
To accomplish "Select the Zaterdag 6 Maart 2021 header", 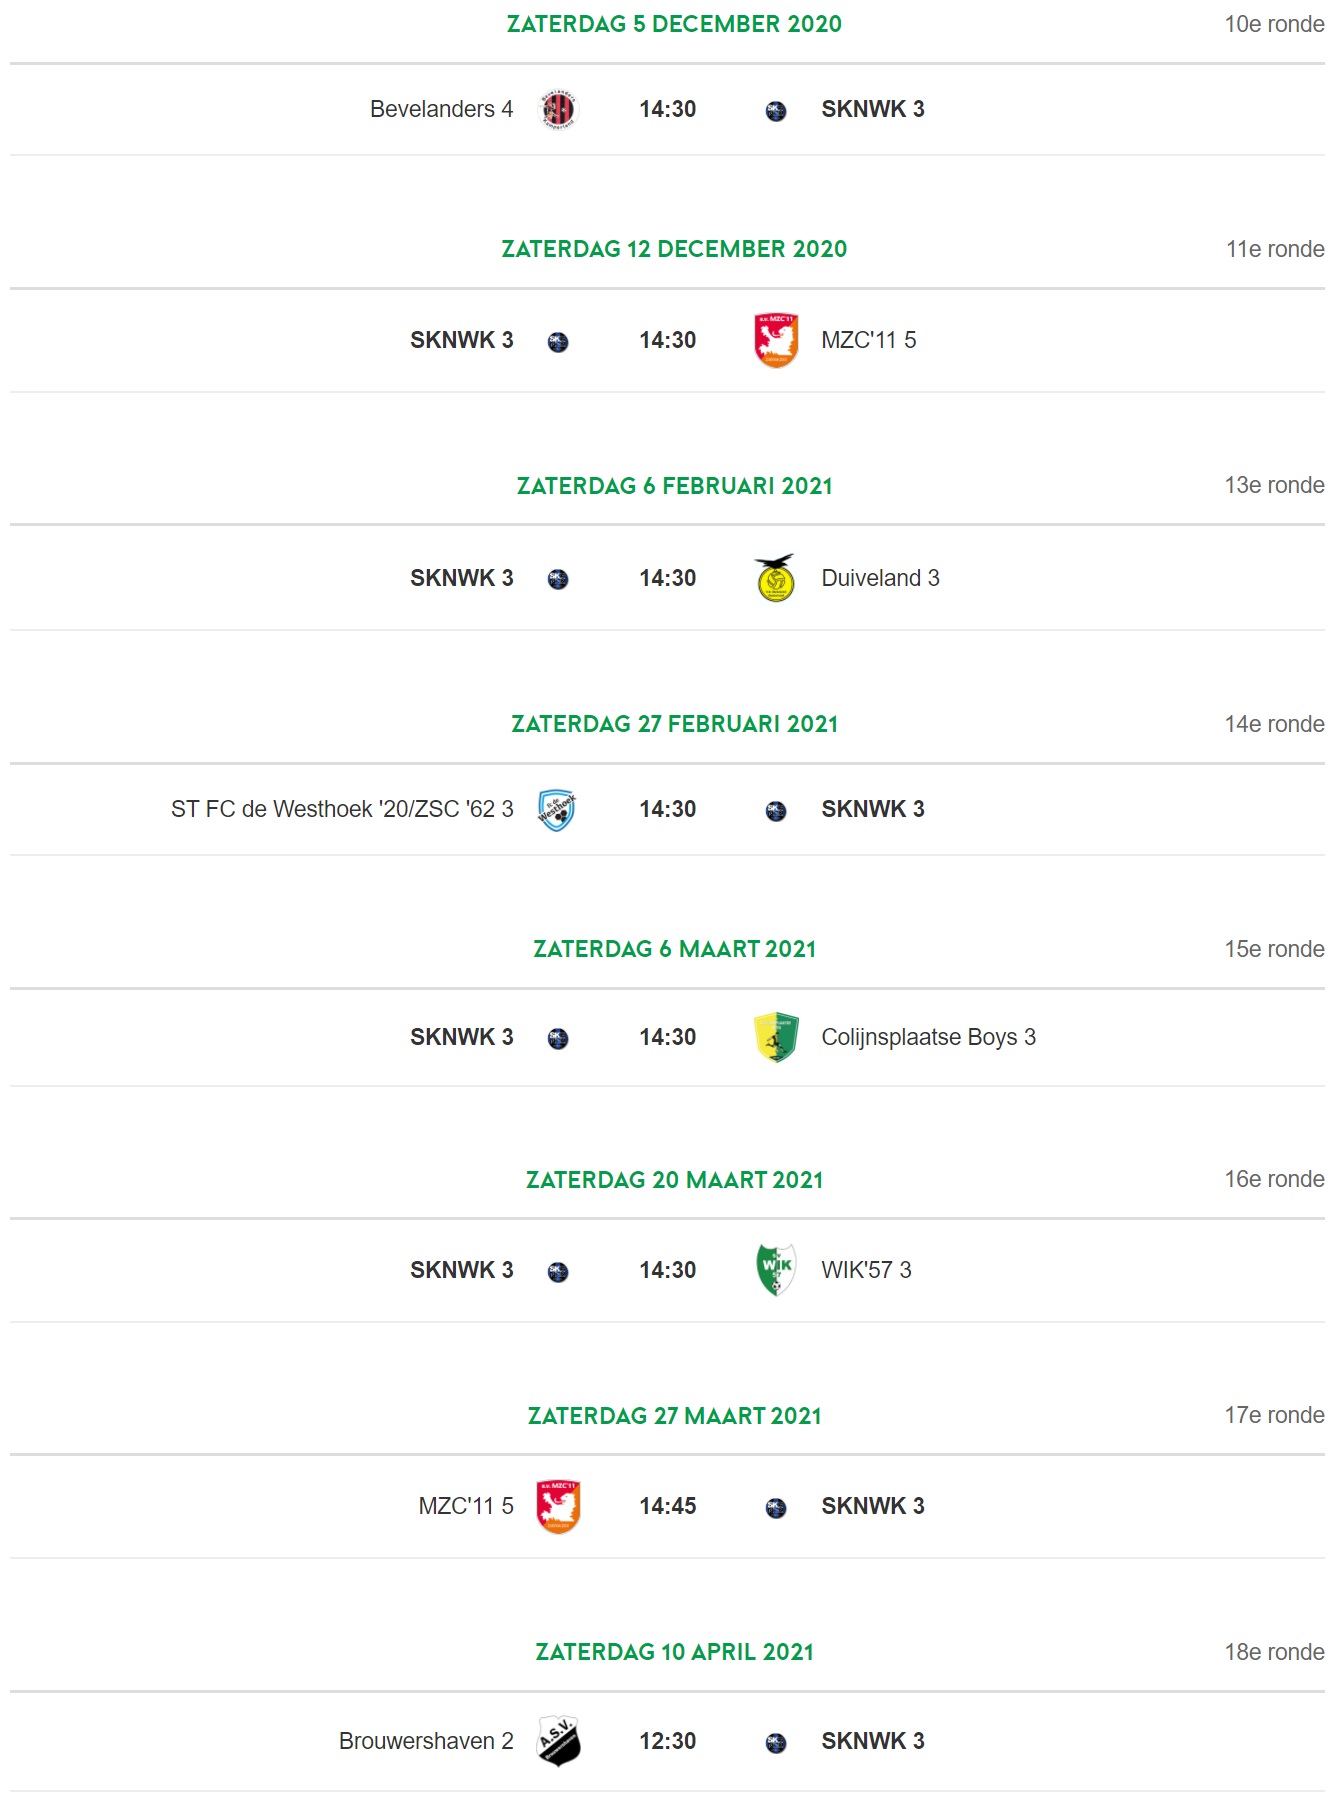I will point(674,949).
